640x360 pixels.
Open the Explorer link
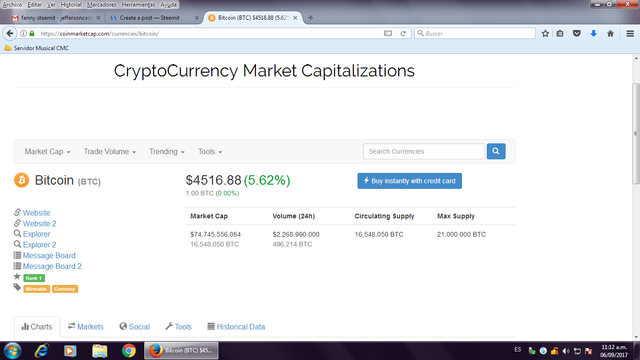point(36,234)
